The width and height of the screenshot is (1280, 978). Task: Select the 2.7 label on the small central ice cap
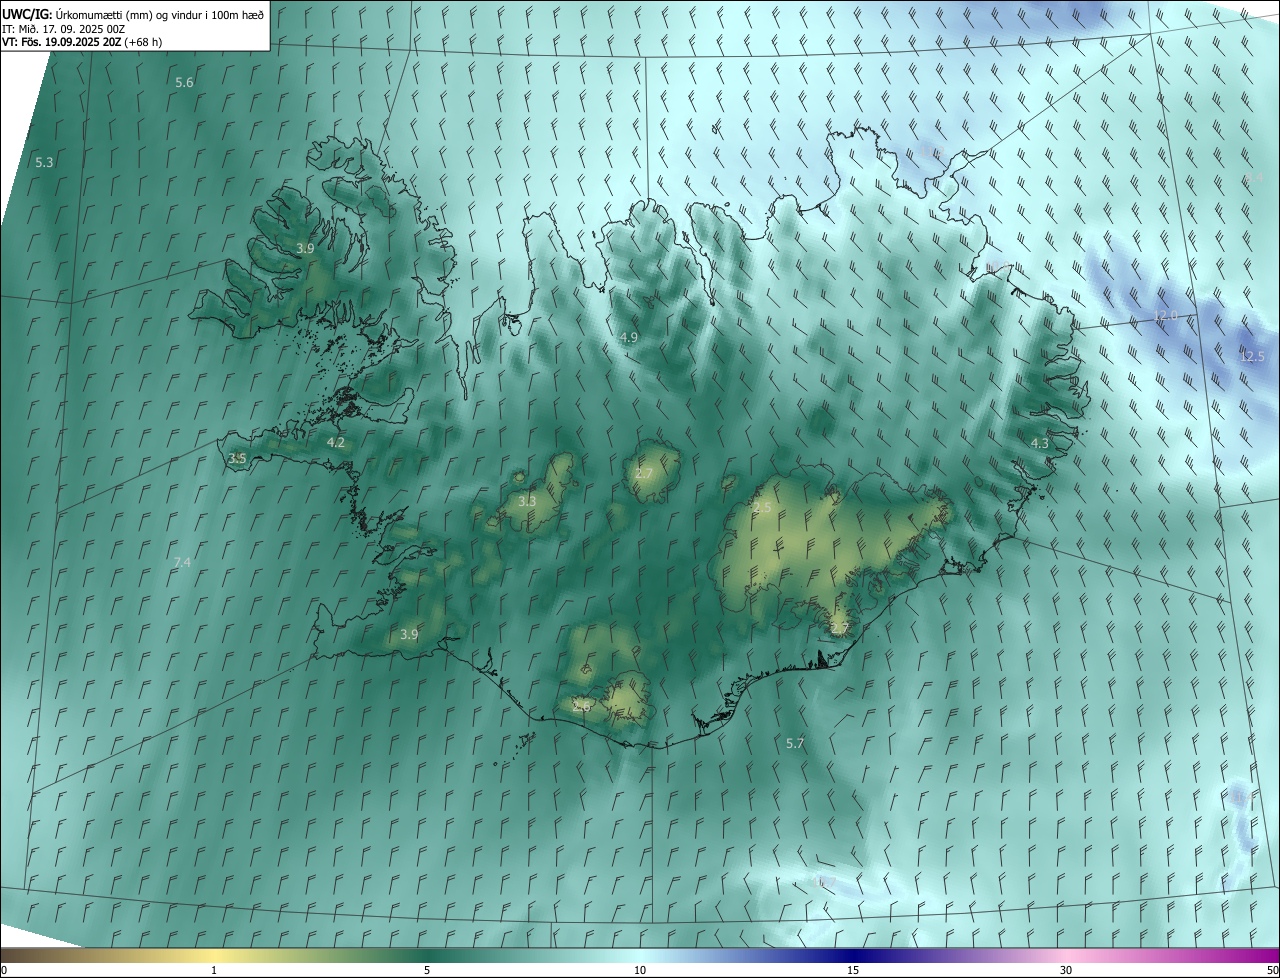pyautogui.click(x=644, y=473)
